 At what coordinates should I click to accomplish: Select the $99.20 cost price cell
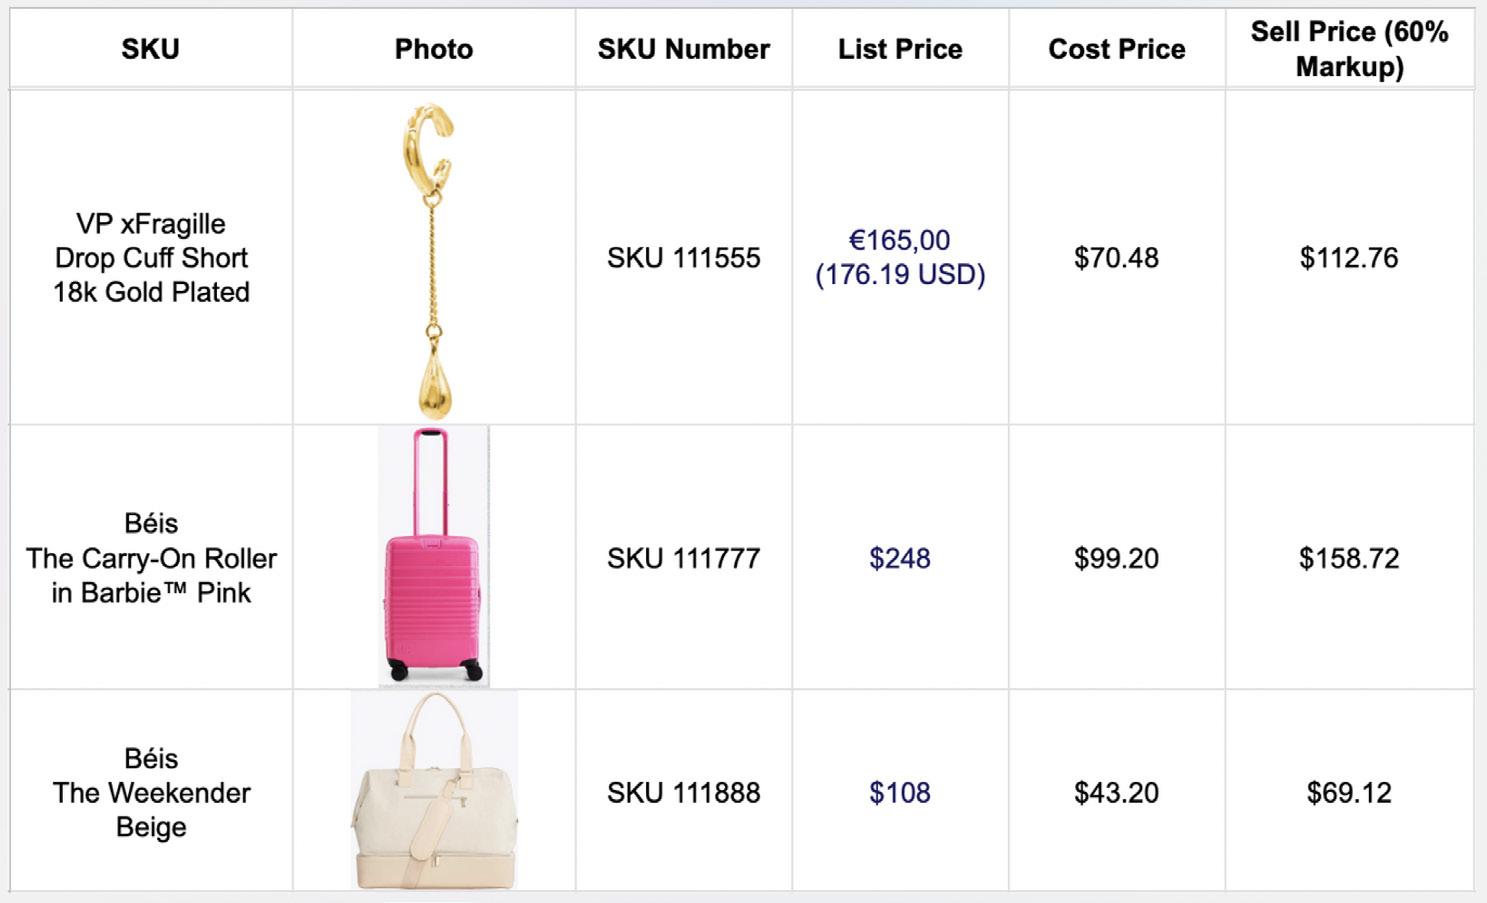(x=1117, y=558)
